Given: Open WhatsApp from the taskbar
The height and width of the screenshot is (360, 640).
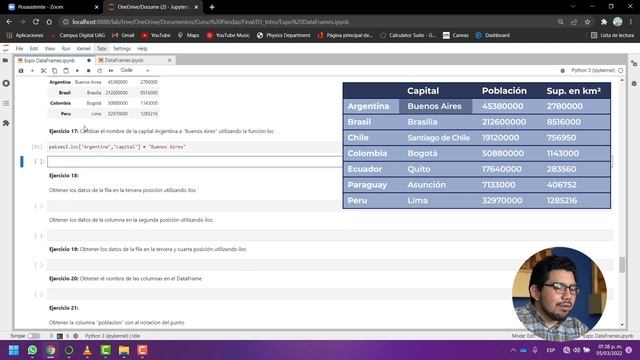Looking at the screenshot, I should pyautogui.click(x=32, y=350).
